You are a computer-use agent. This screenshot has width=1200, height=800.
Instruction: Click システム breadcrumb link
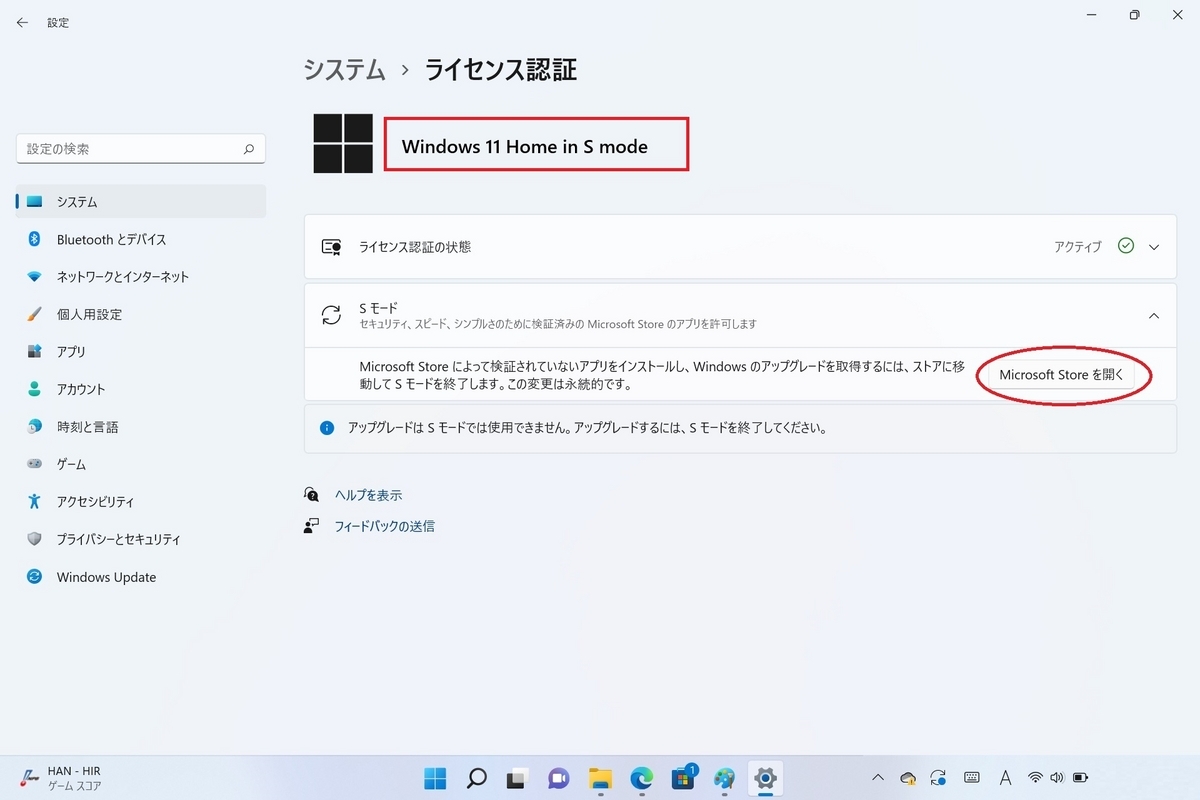(x=345, y=70)
